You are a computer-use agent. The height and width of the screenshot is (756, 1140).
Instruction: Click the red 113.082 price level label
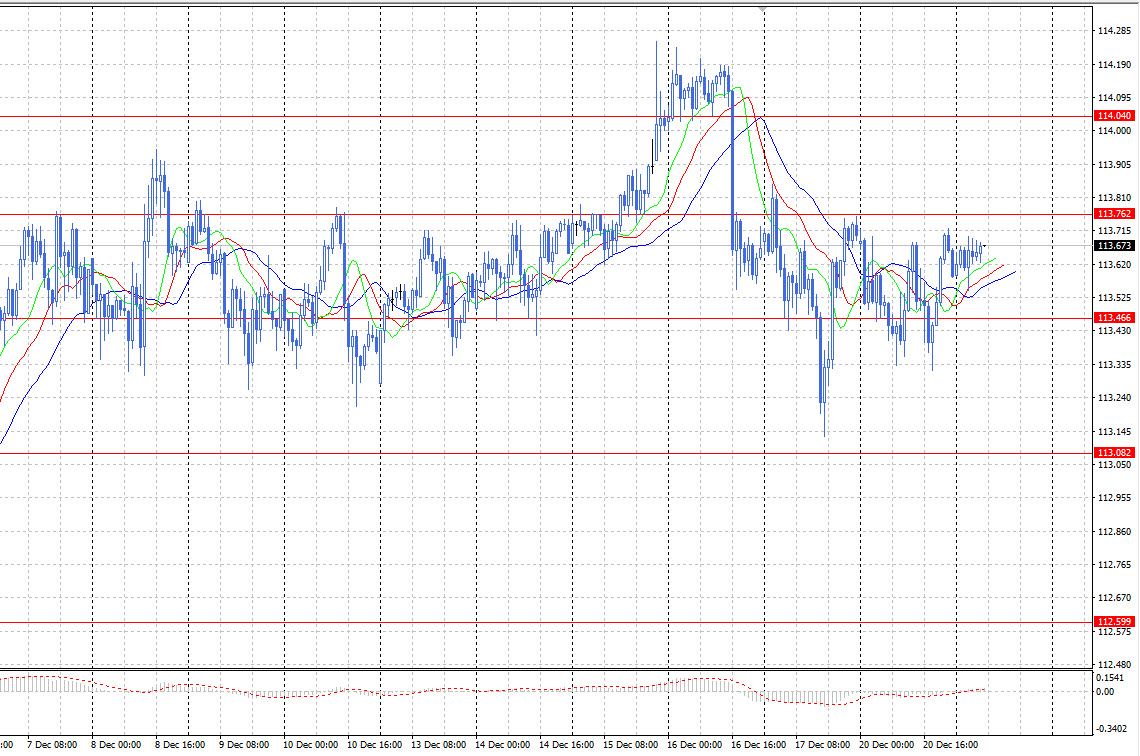pos(1114,452)
